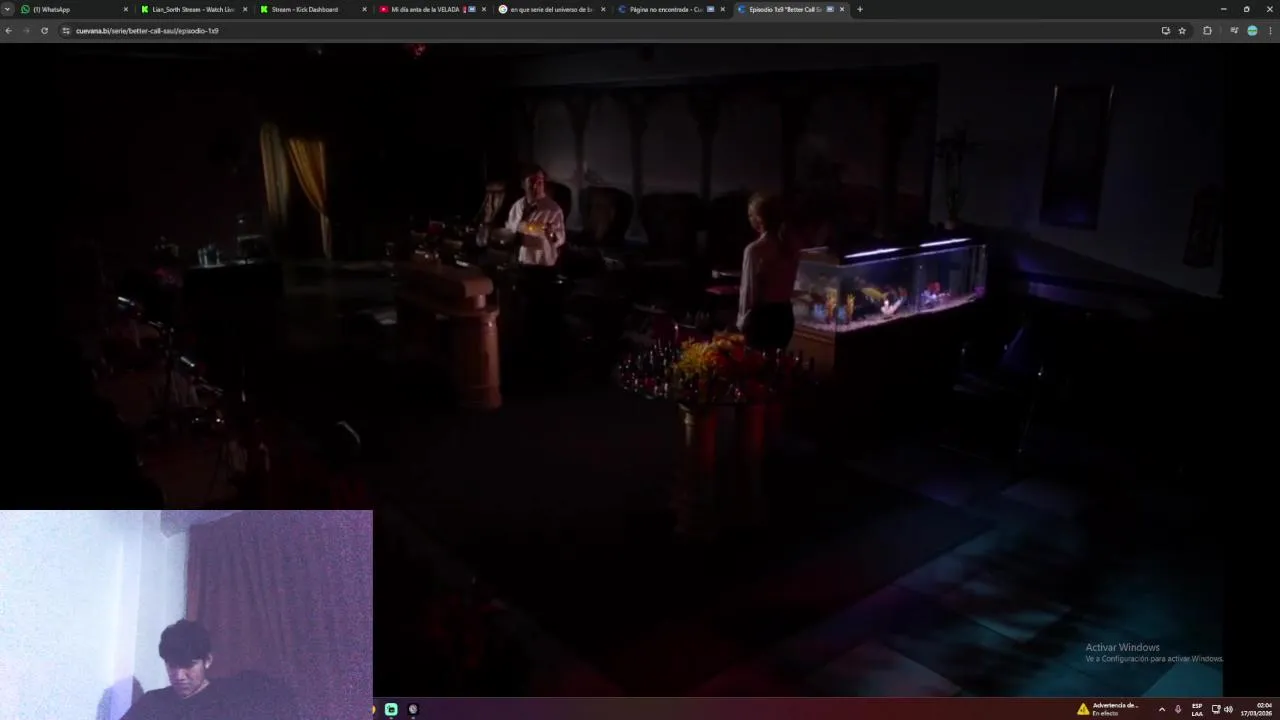
Task: Open the volume speaker icon in tray
Action: 1228,709
